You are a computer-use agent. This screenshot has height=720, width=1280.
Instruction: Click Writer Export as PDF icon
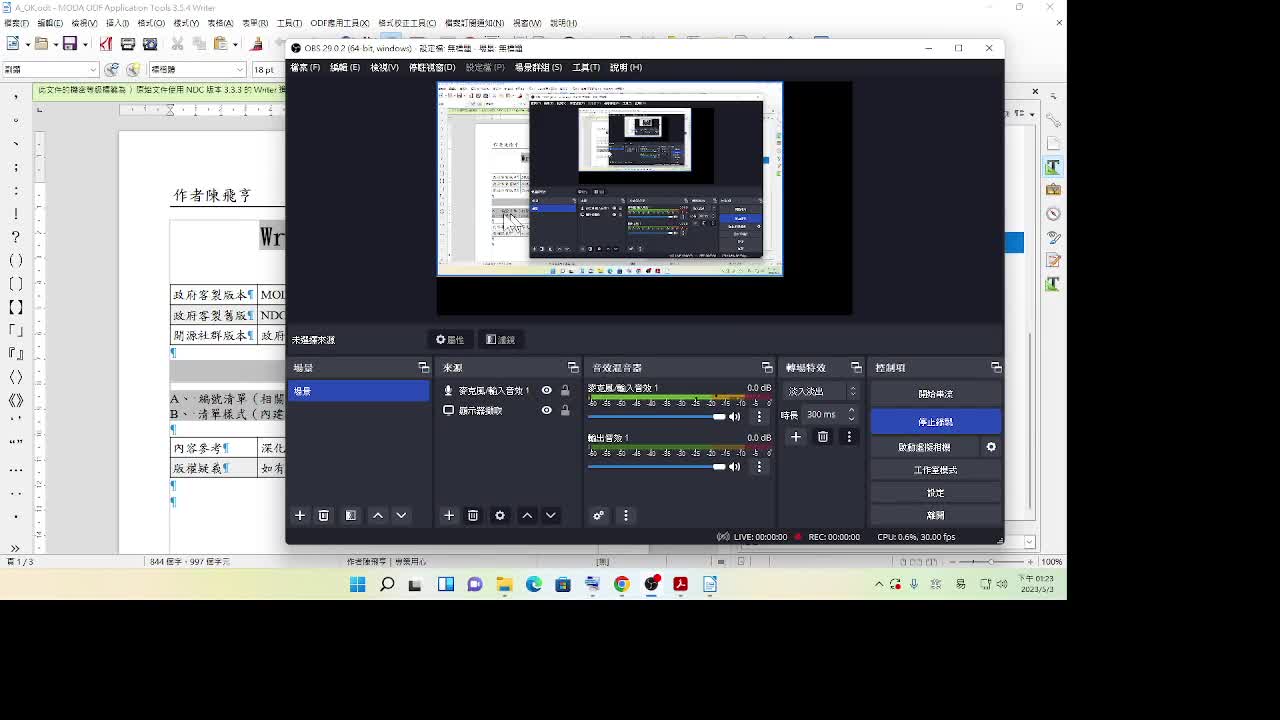point(106,44)
